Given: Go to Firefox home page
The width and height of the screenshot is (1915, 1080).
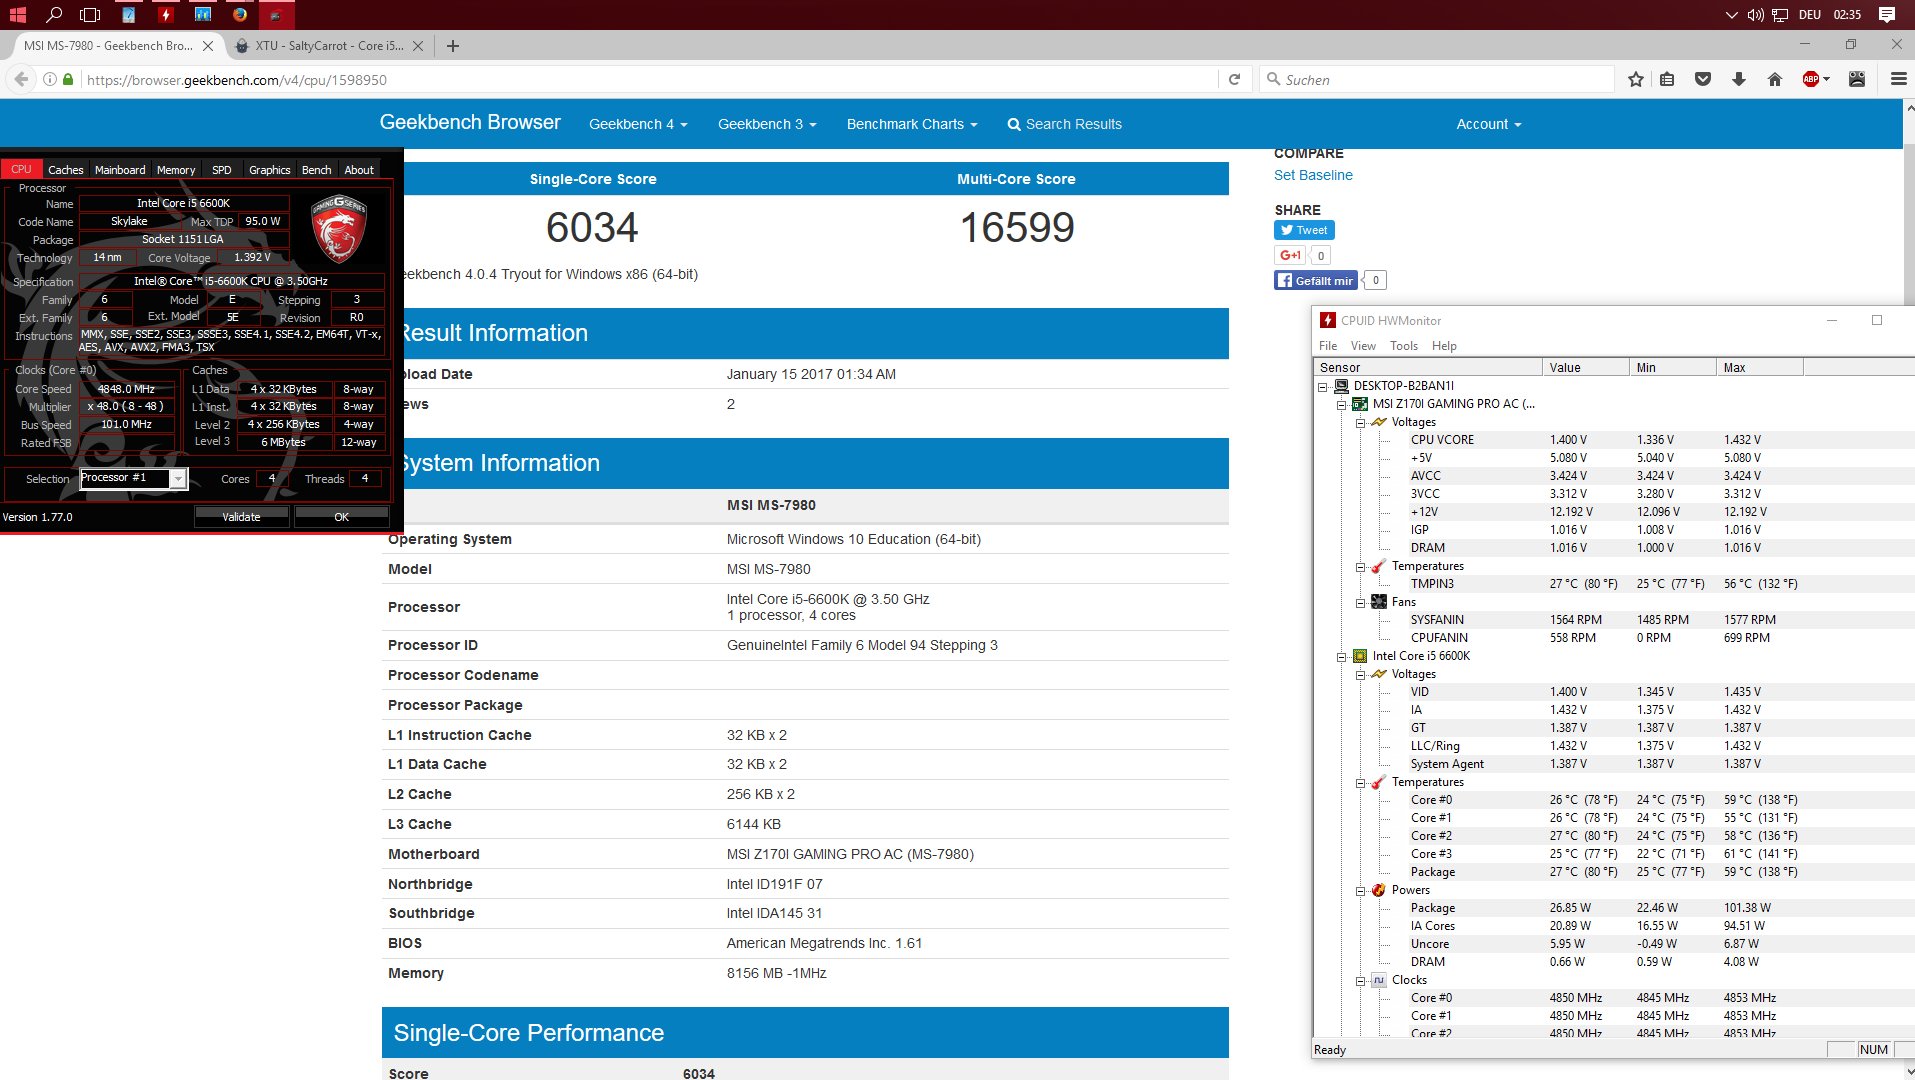Looking at the screenshot, I should tap(1775, 80).
